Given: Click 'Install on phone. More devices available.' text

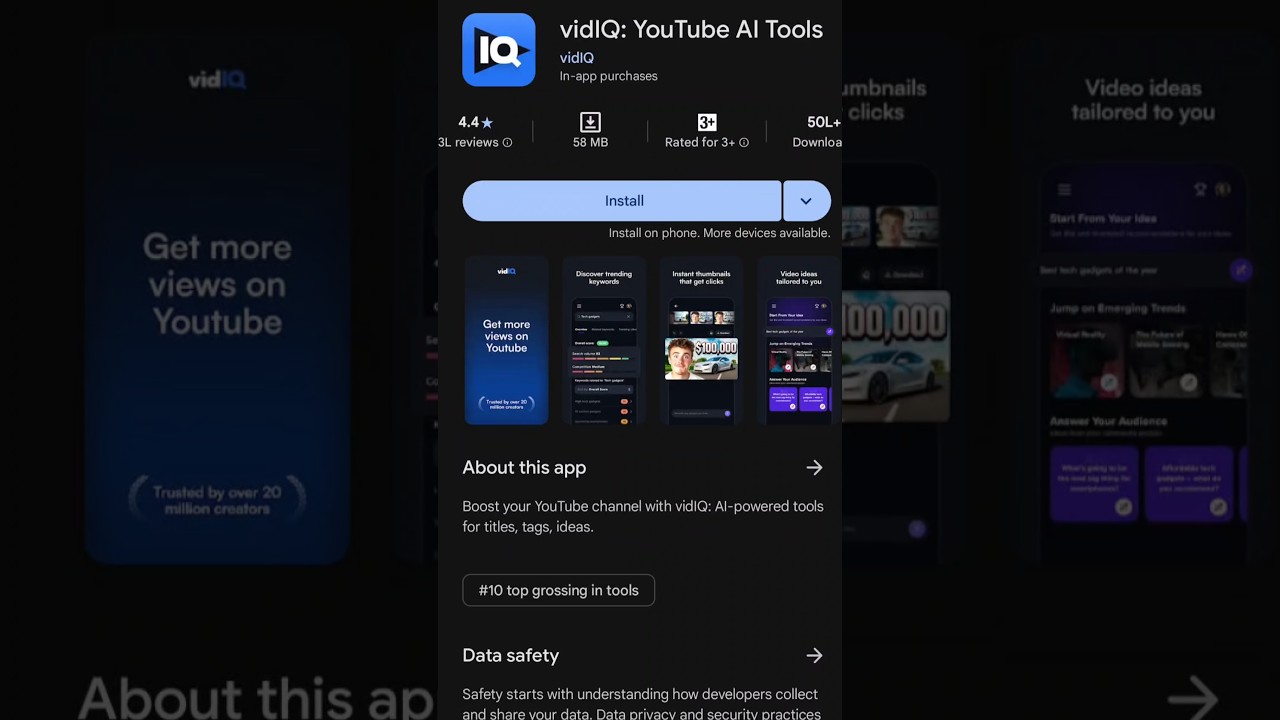Looking at the screenshot, I should pos(719,233).
